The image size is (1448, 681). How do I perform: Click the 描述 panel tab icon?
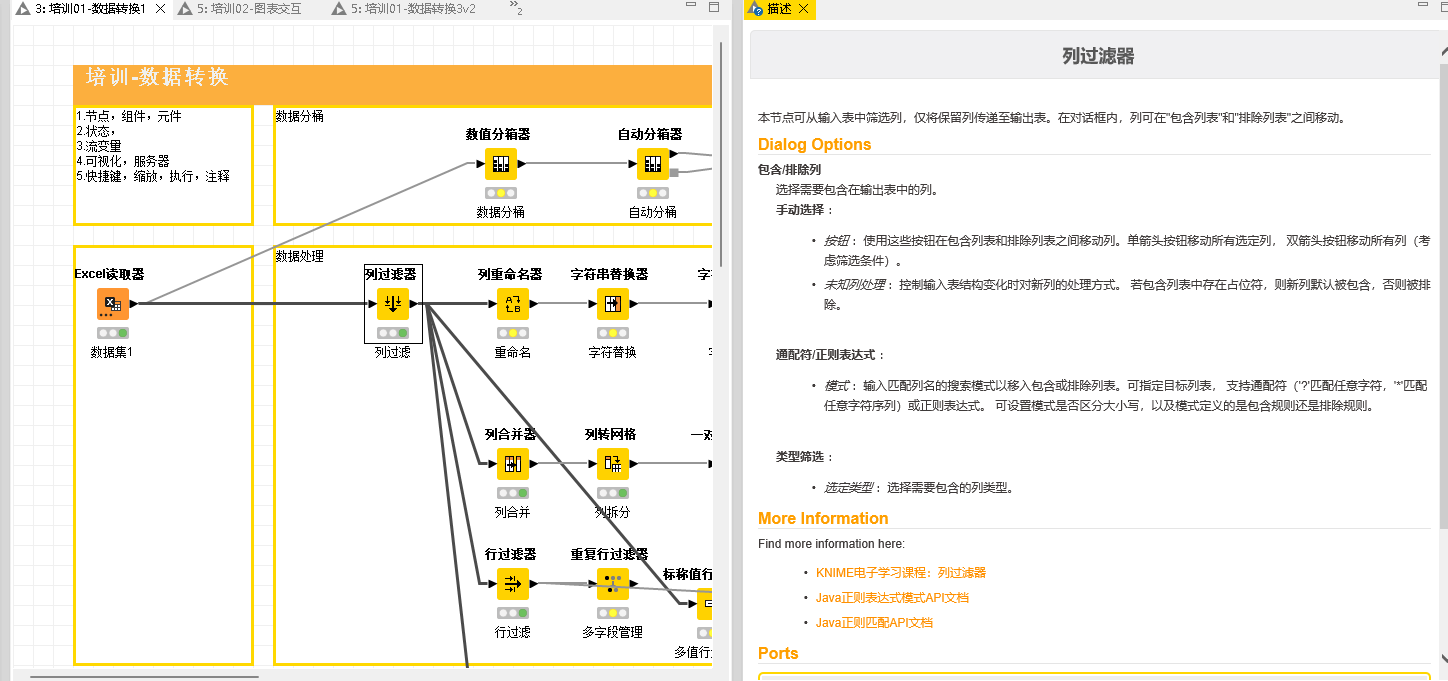coord(755,9)
